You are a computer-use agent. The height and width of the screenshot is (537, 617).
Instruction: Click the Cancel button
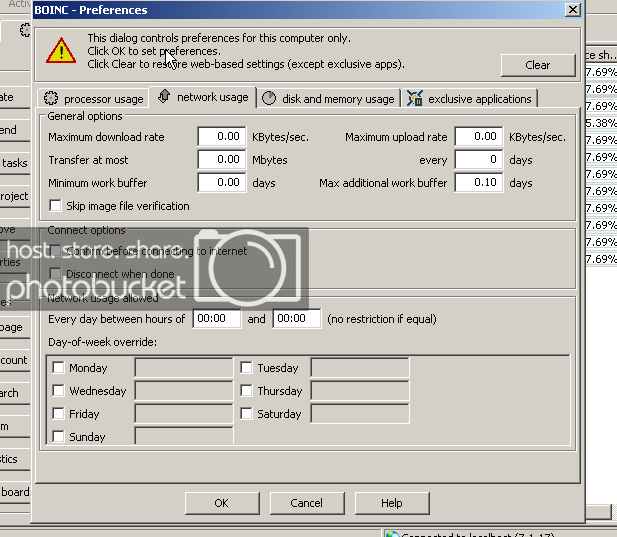click(x=306, y=503)
